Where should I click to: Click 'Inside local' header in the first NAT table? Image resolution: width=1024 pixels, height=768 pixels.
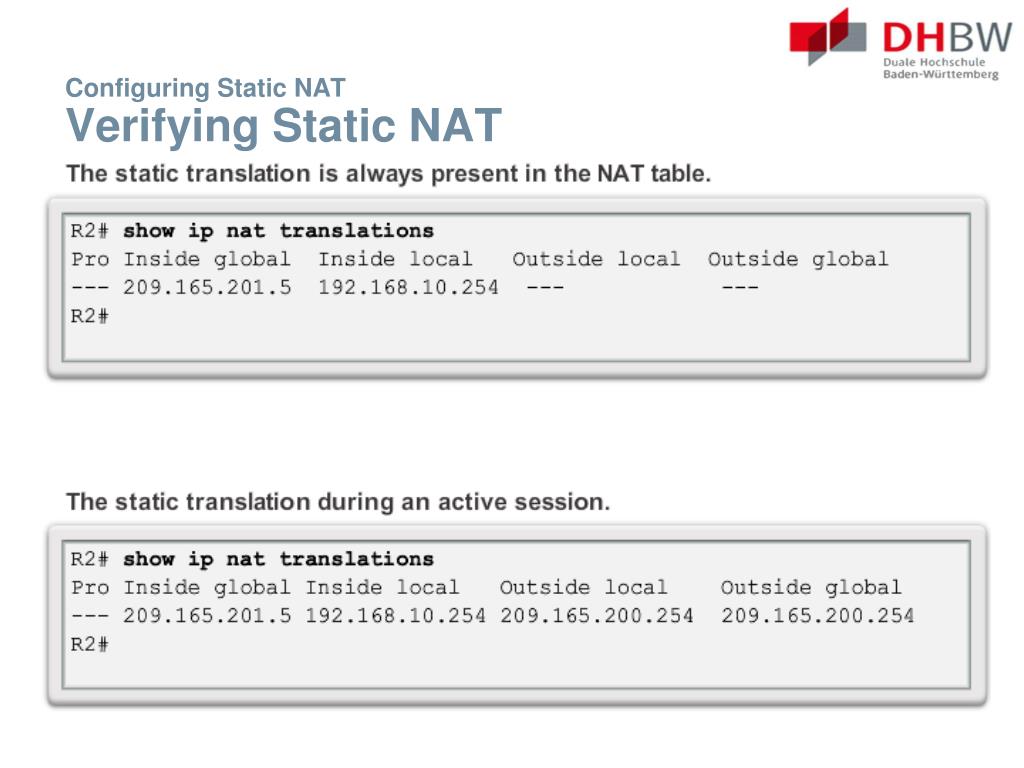(x=395, y=259)
